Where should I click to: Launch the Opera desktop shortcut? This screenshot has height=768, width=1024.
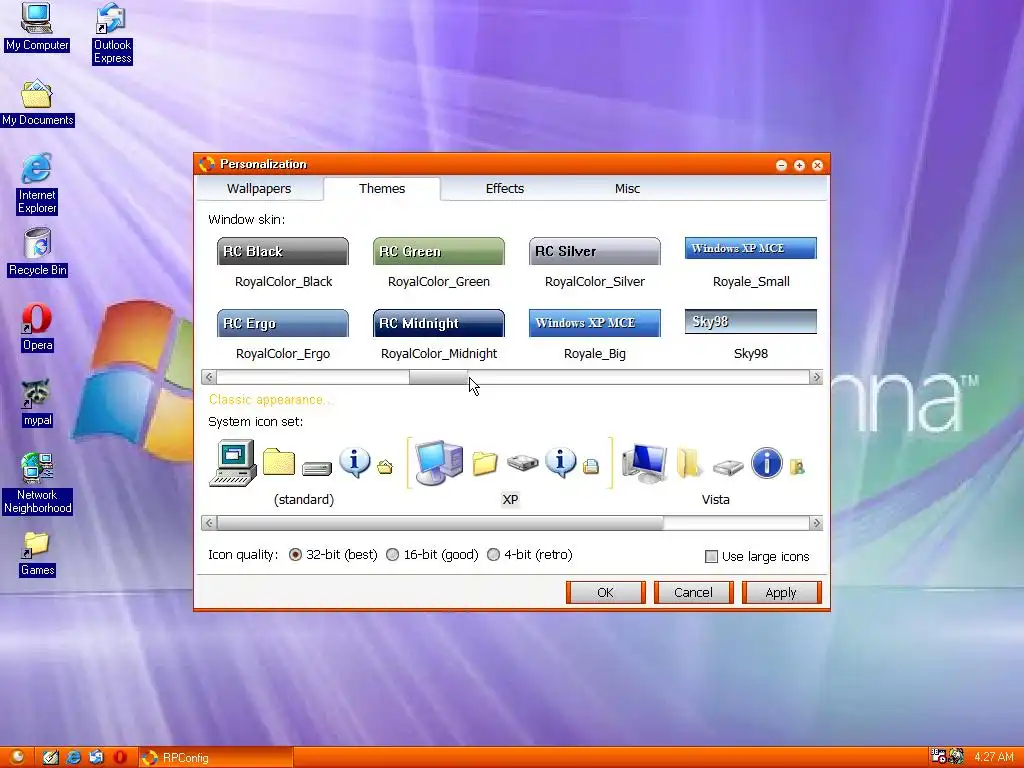pos(37,328)
